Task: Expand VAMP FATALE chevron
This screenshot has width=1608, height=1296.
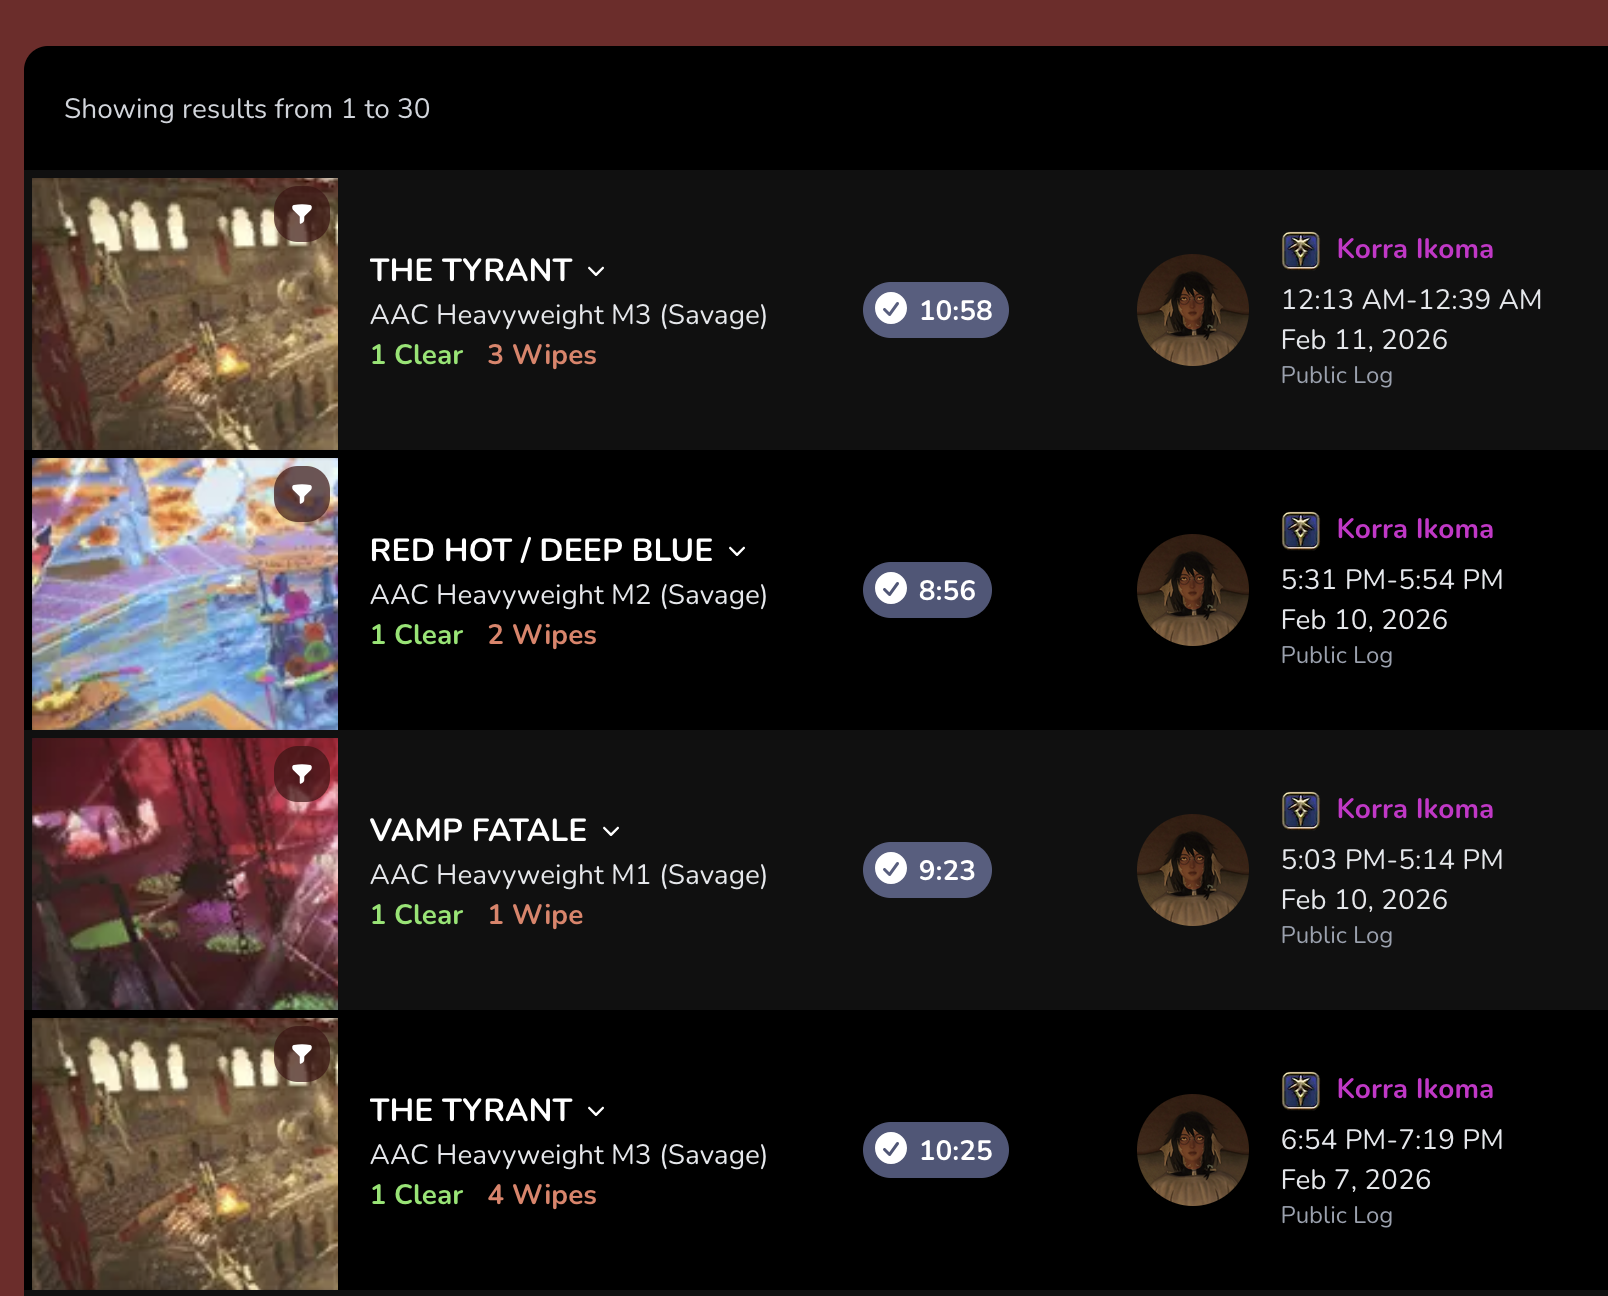Action: pyautogui.click(x=611, y=832)
